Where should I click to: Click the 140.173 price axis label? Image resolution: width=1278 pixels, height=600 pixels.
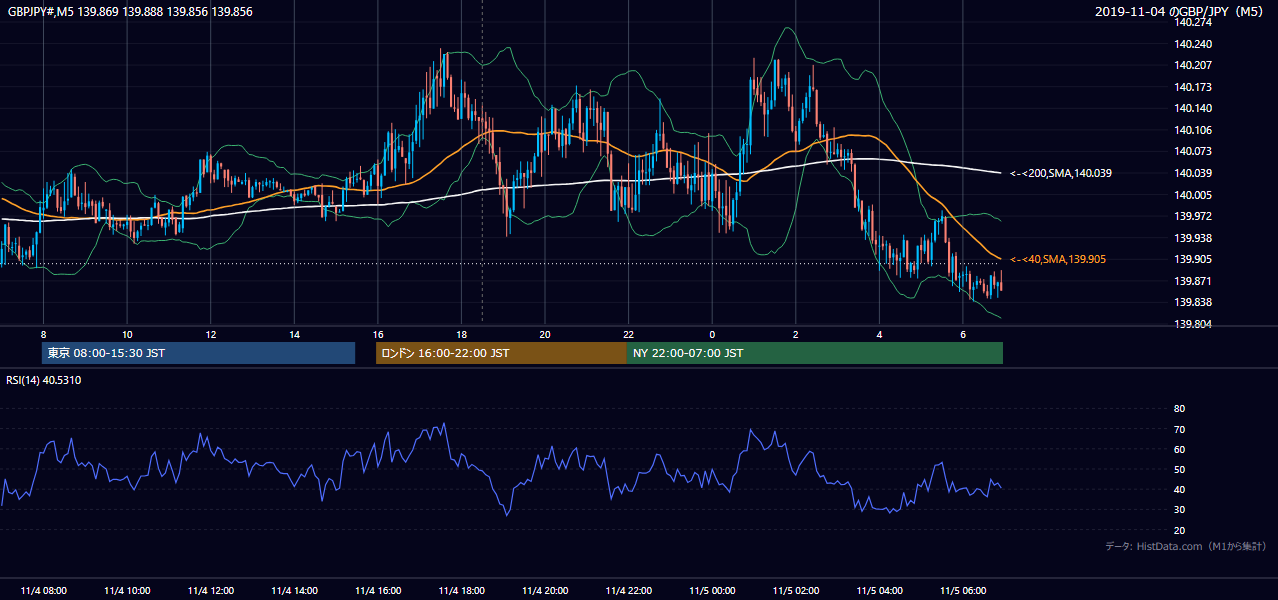coord(1193,87)
